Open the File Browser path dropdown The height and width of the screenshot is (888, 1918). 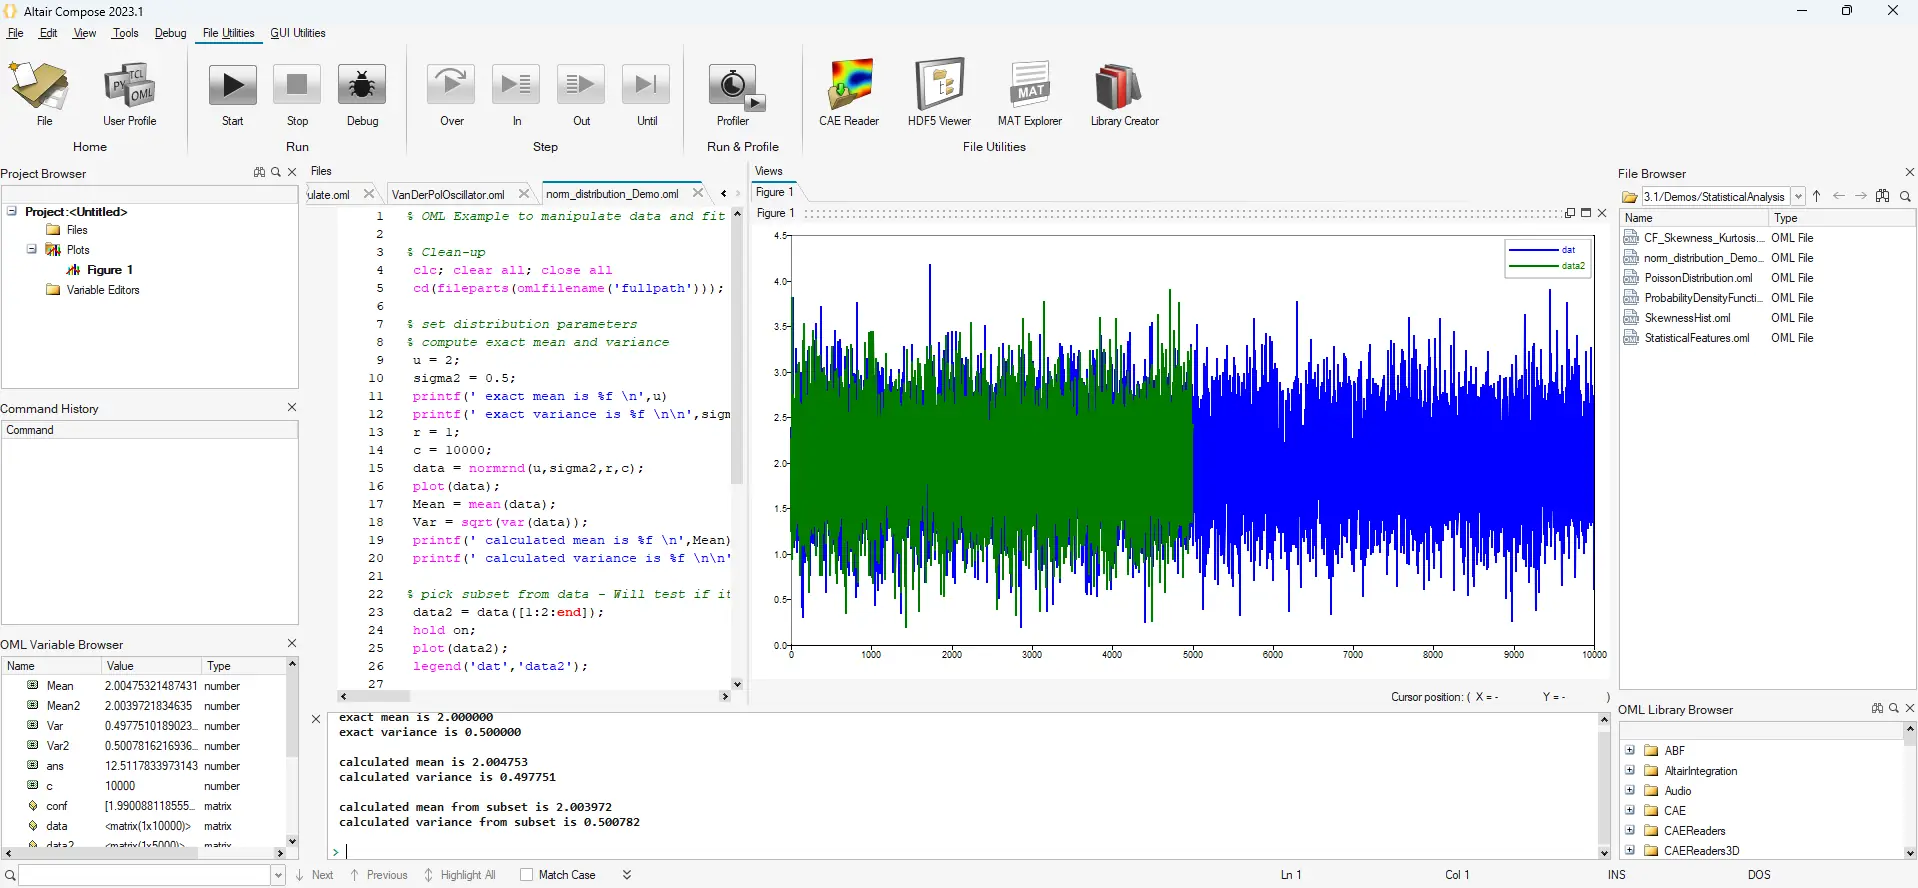[x=1798, y=197]
